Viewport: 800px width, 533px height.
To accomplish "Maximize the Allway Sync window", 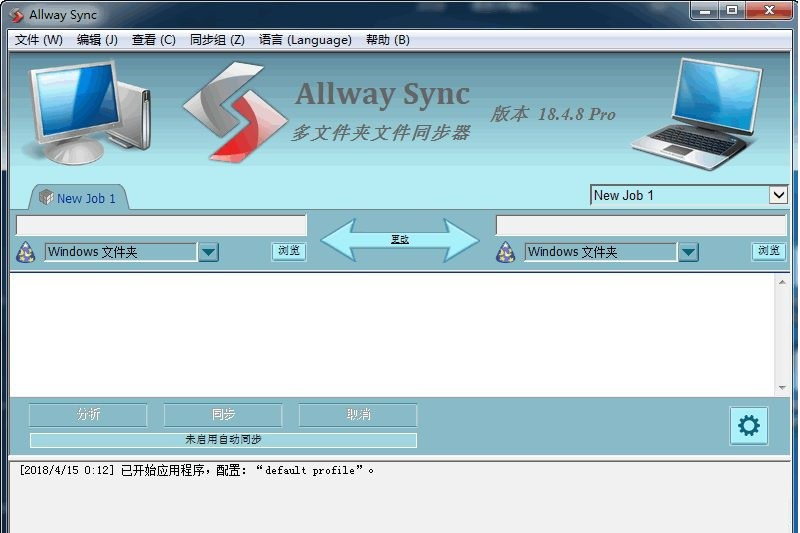I will (x=732, y=10).
